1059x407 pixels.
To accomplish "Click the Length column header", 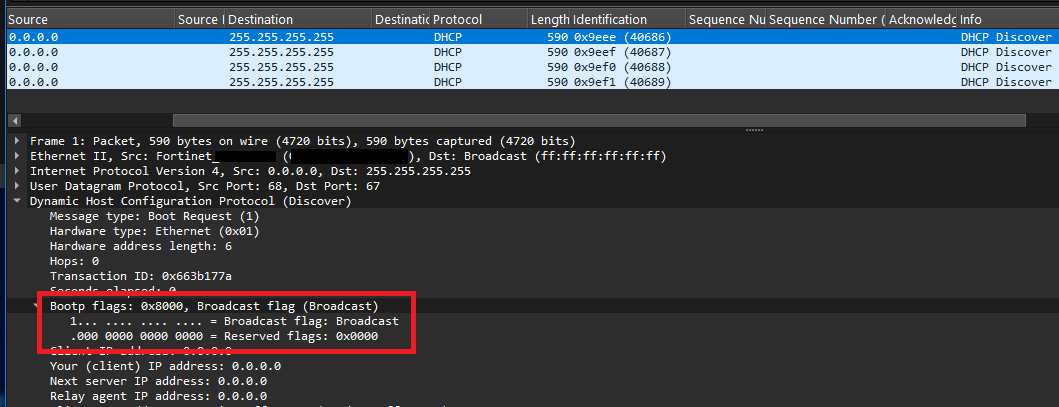I will pyautogui.click(x=549, y=20).
